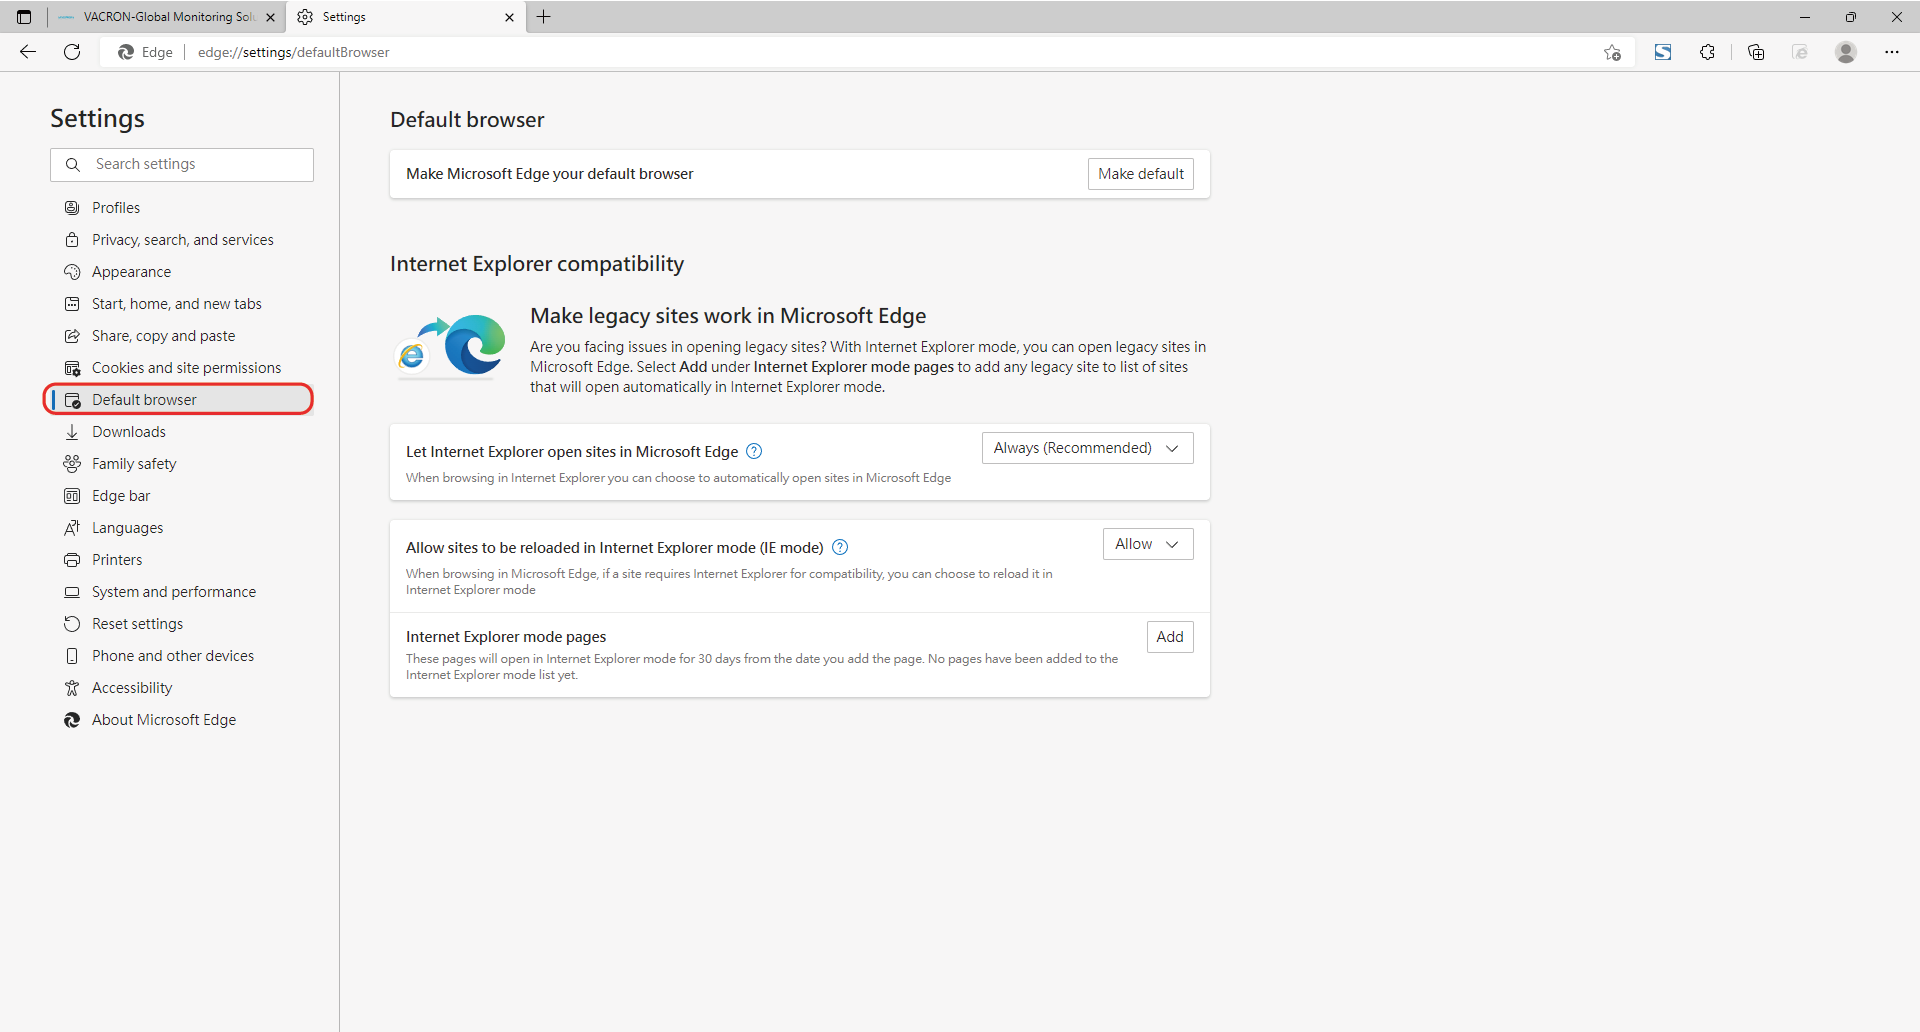Switch to the VACRON-Global Monitoring tab

tap(166, 17)
